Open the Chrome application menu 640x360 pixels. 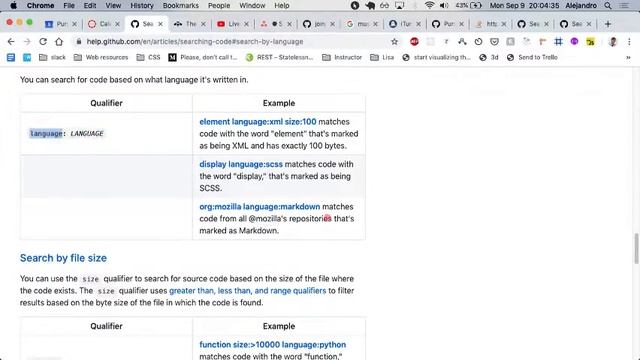(40, 6)
